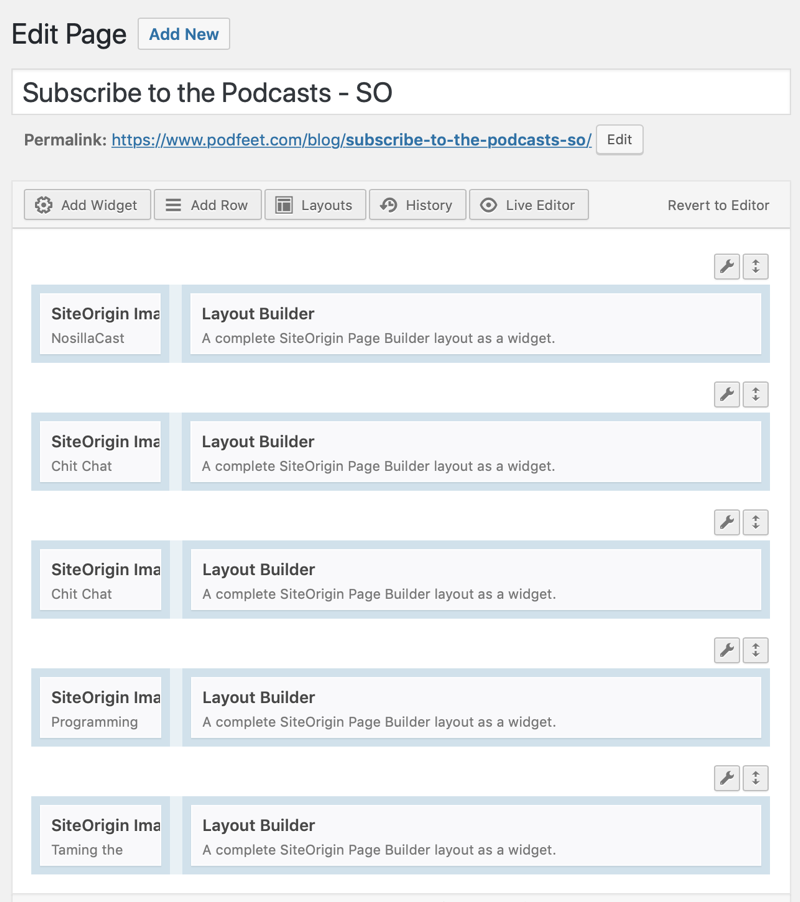Image resolution: width=800 pixels, height=902 pixels.
Task: Click the wrench icon above the first Chit Chat row
Action: [x=727, y=394]
